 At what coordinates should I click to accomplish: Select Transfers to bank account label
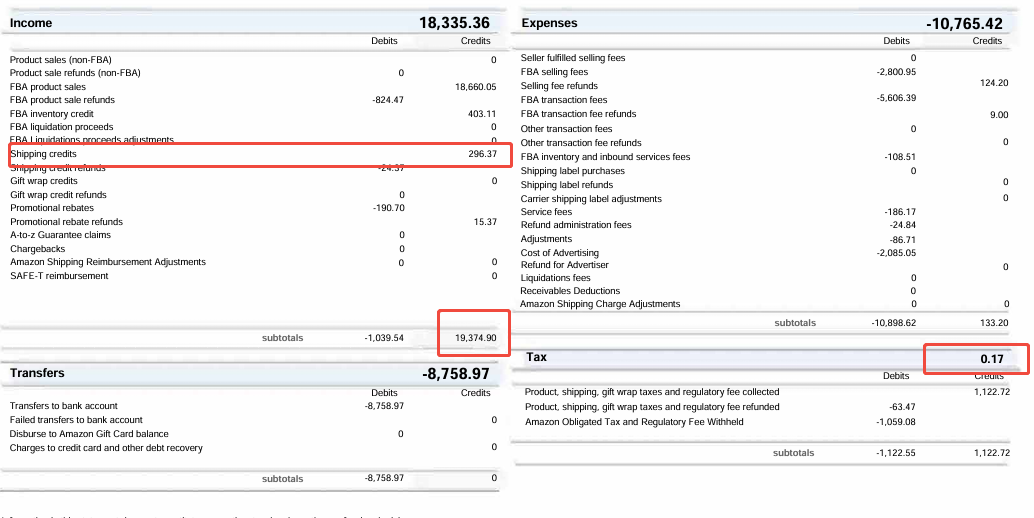coord(63,406)
